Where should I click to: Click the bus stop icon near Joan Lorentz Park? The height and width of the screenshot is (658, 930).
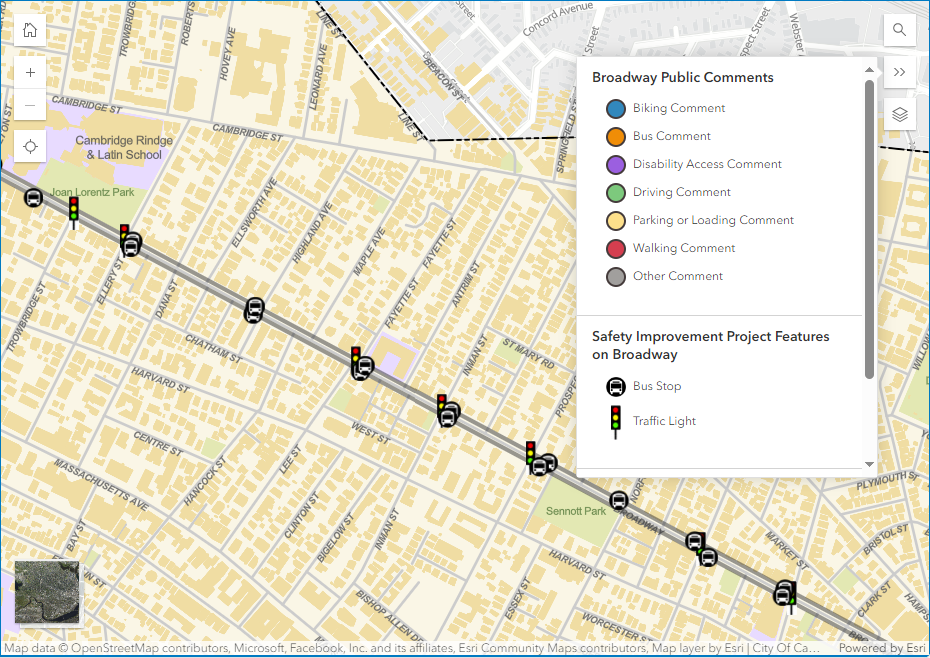[x=33, y=198]
